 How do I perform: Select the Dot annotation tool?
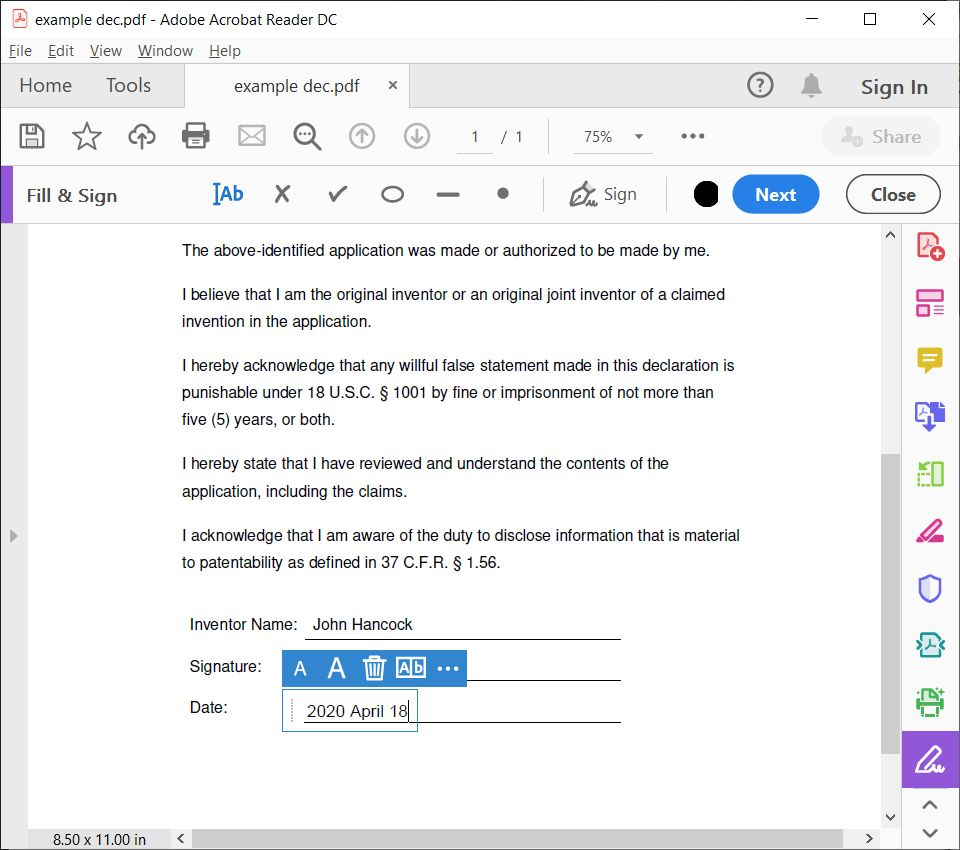pyautogui.click(x=502, y=194)
